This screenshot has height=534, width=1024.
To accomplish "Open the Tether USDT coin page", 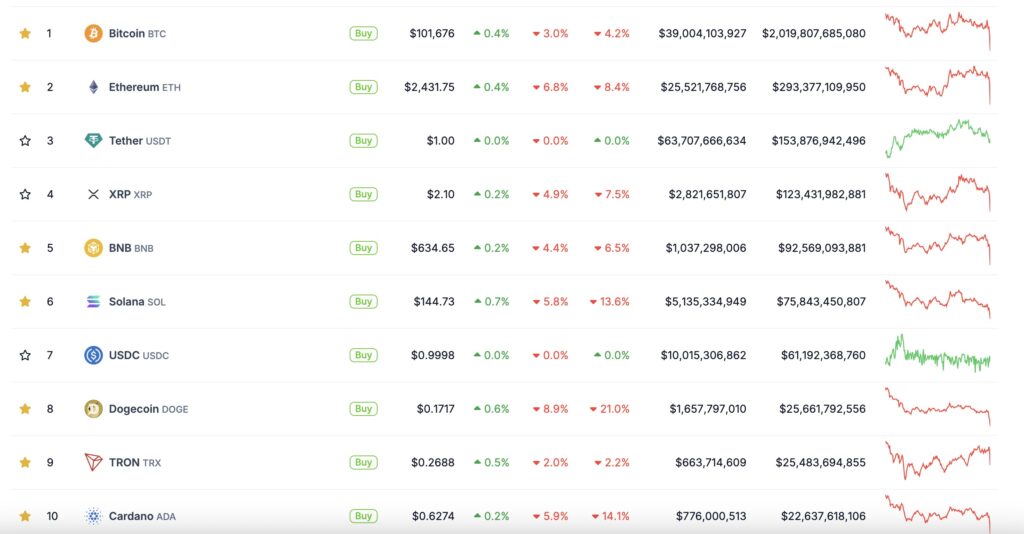I will coord(140,140).
